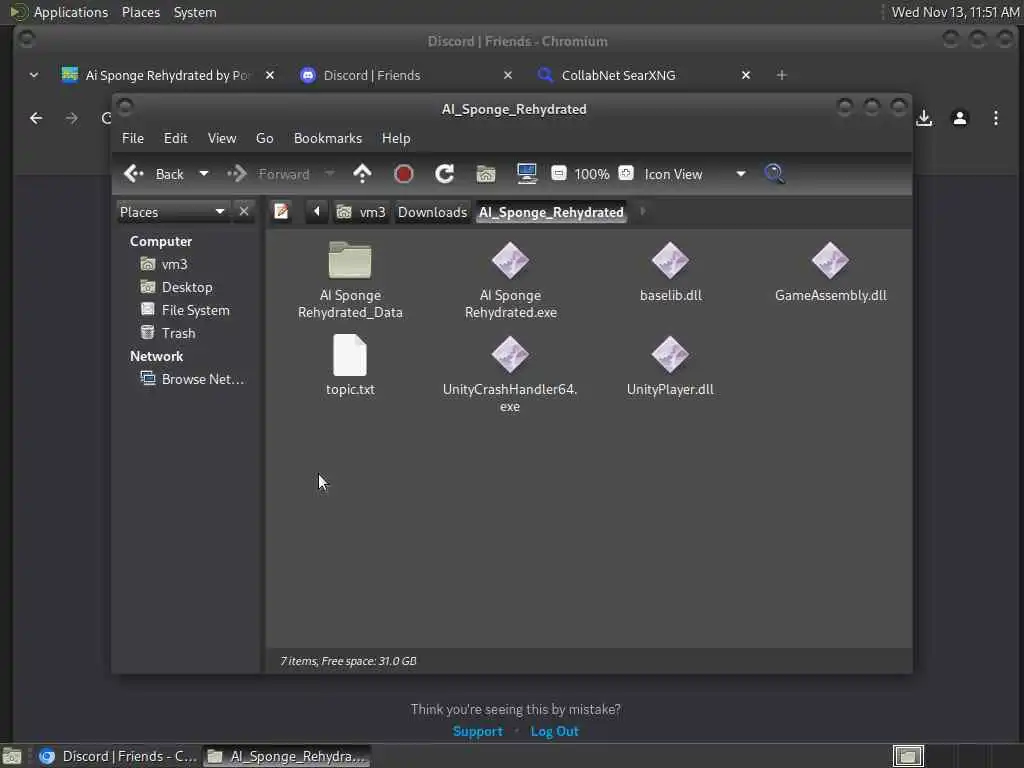Open Chromium profile icon
Image resolution: width=1024 pixels, height=768 pixels.
tap(959, 118)
